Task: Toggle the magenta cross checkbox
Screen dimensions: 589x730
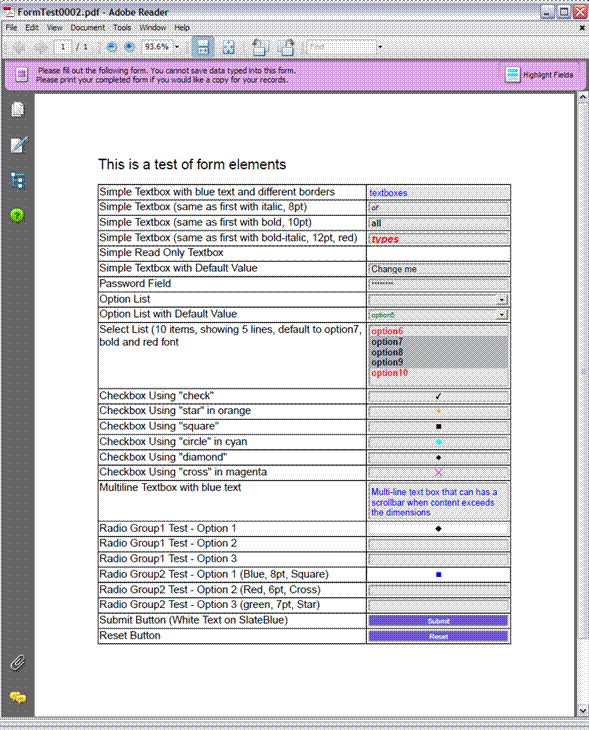Action: [438, 473]
